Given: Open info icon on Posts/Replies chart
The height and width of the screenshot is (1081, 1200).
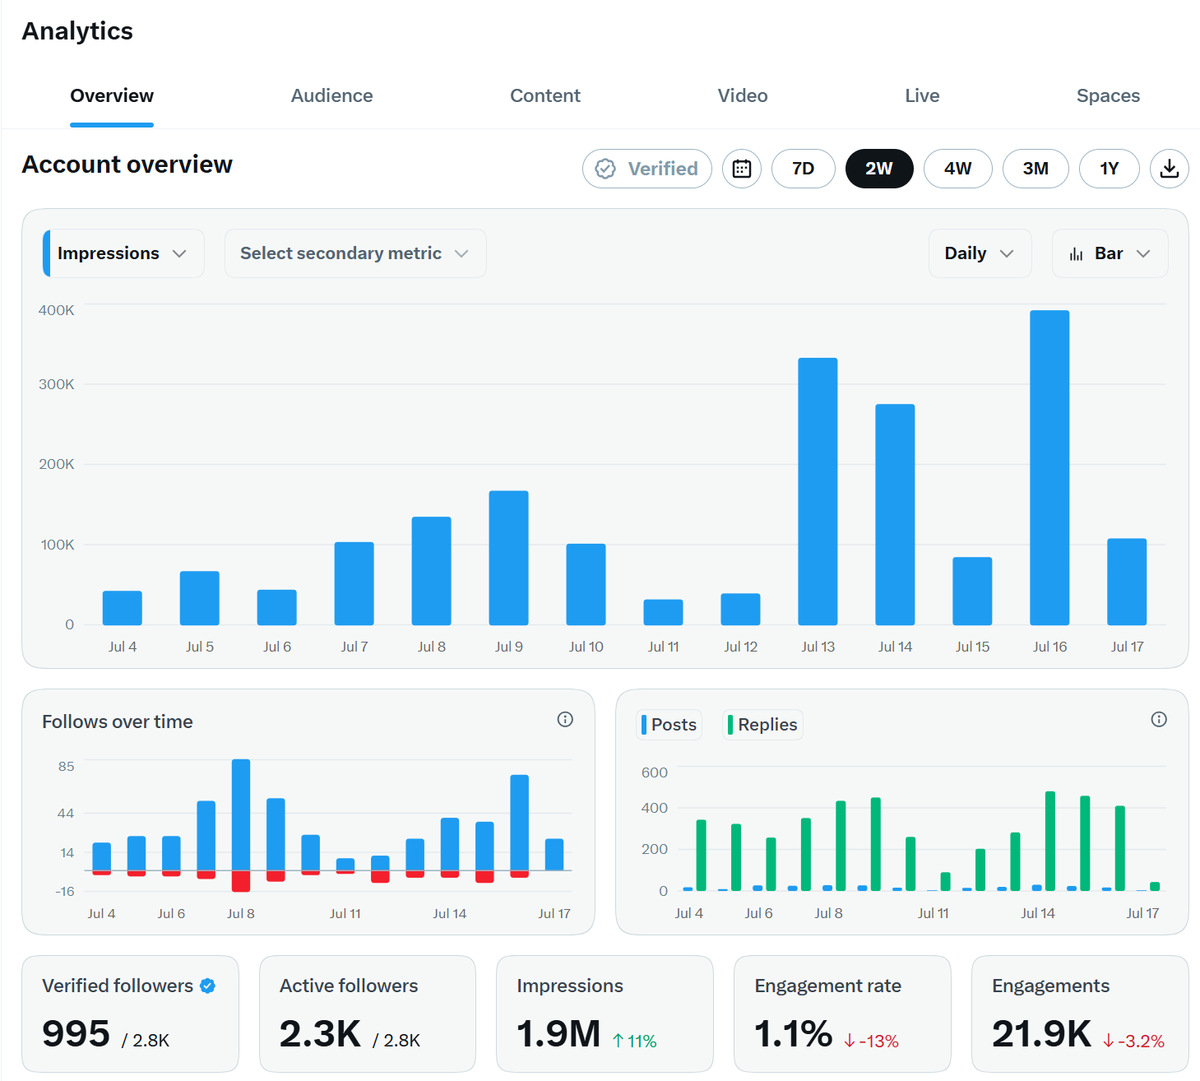Looking at the screenshot, I should point(1159,719).
